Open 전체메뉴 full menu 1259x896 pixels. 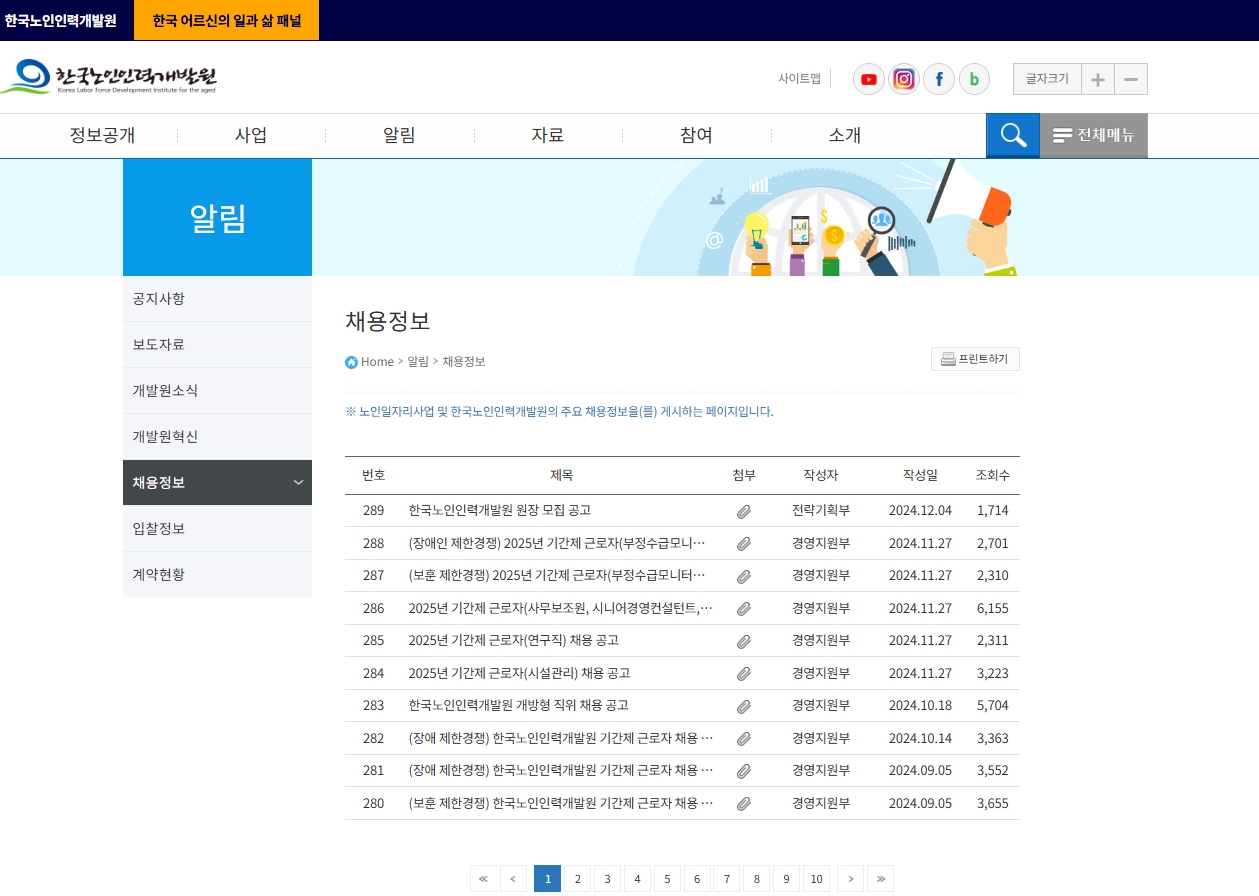(1094, 135)
